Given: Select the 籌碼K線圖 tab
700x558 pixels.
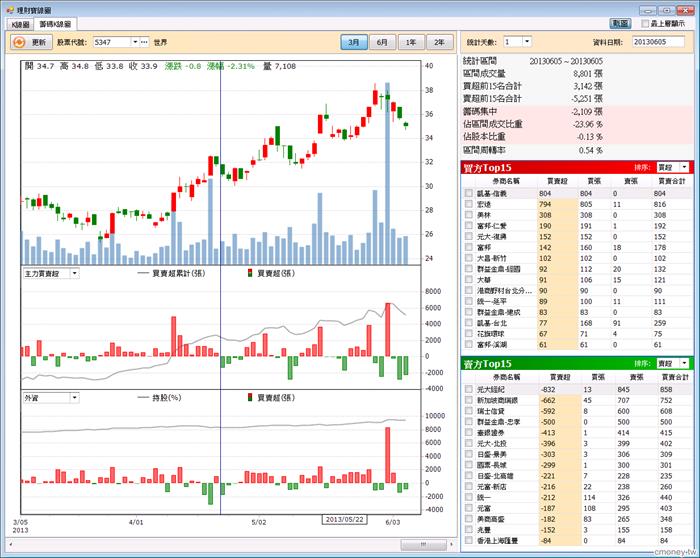Looking at the screenshot, I should point(55,24).
